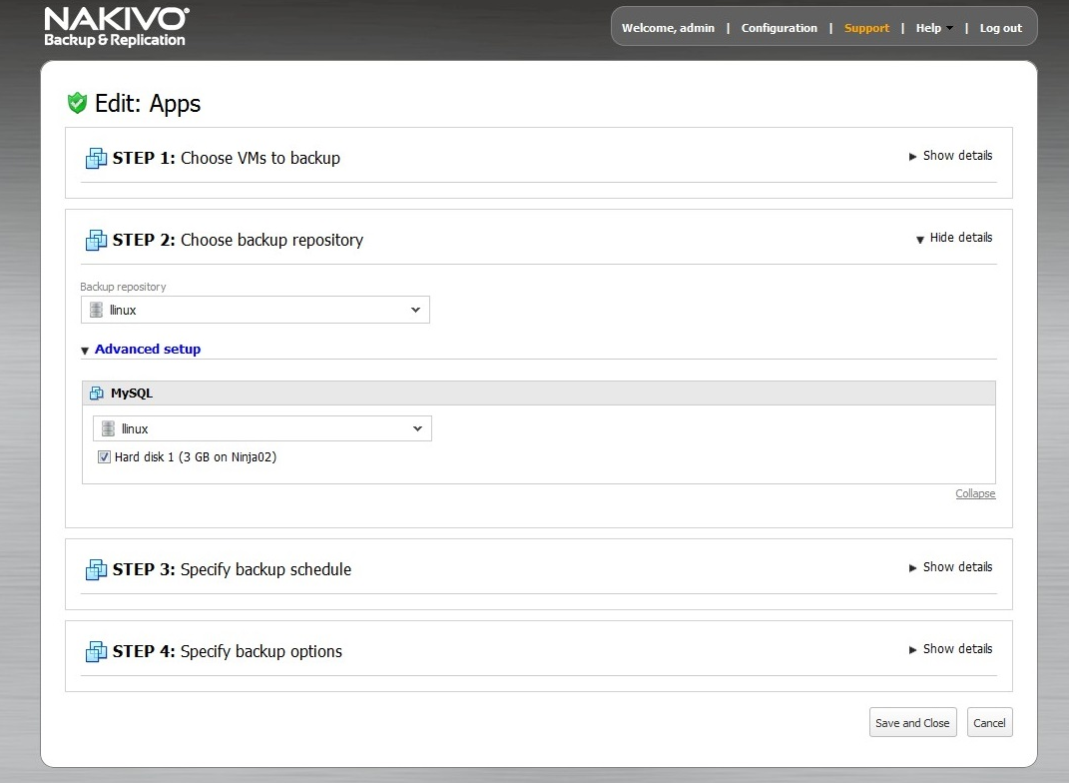This screenshot has width=1069, height=783.
Task: Cancel the job edit
Action: point(989,722)
